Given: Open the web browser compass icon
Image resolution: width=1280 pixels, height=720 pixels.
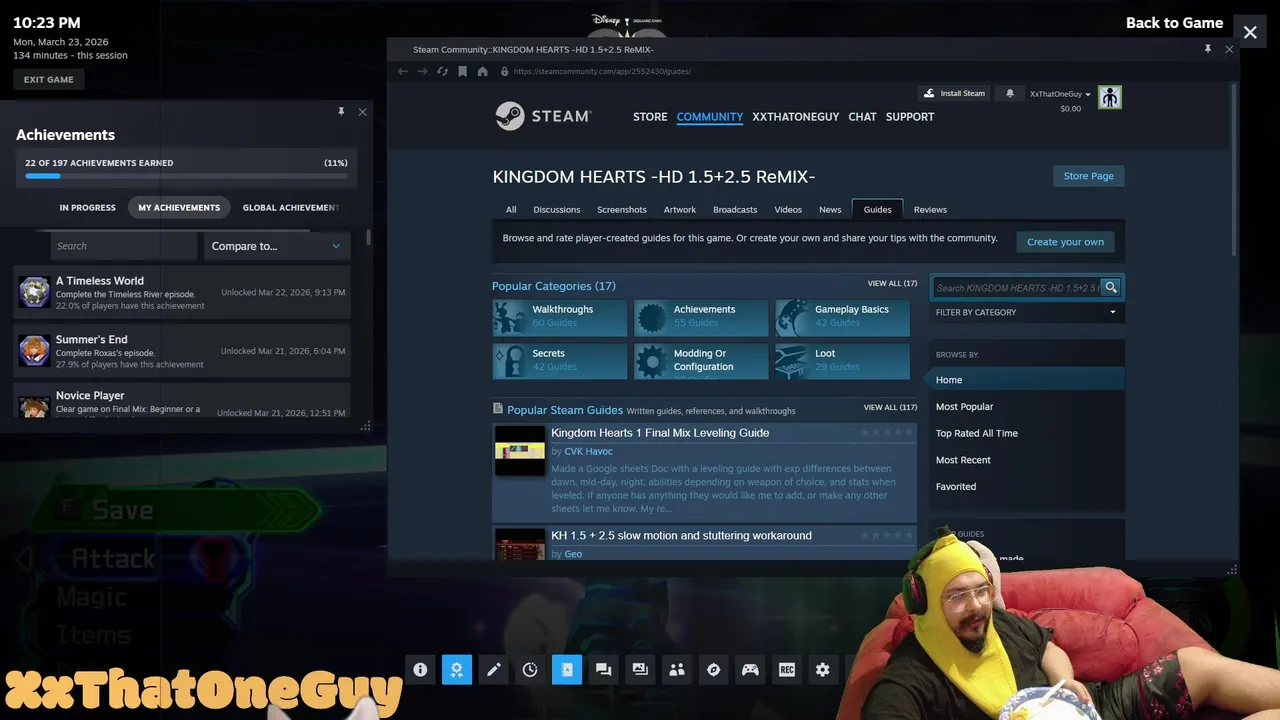Looking at the screenshot, I should (713, 670).
